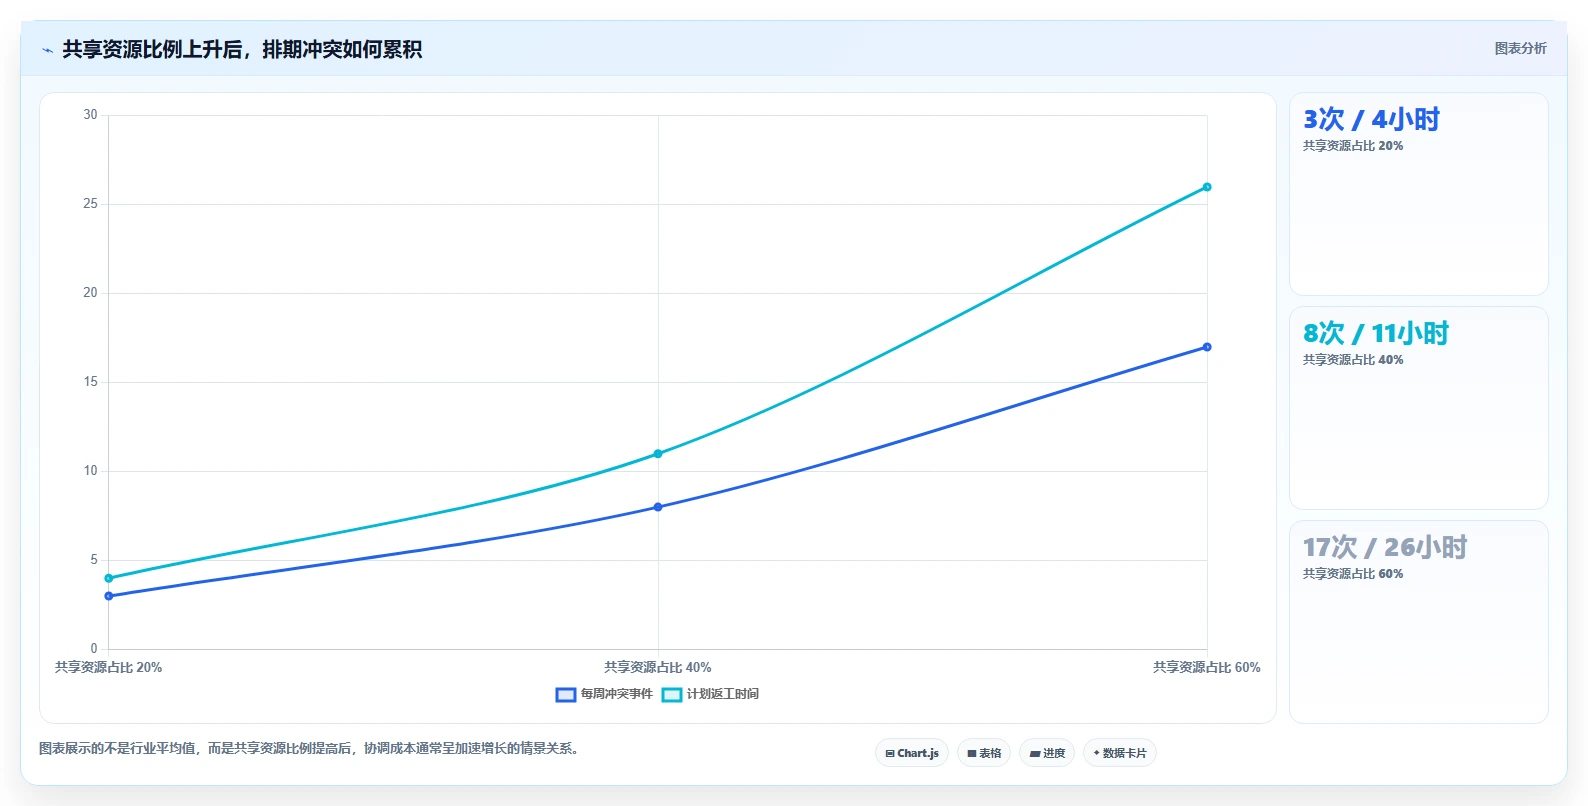The image size is (1588, 806).
Task: Click the 8次 / 11小时 card value
Action: click(x=1375, y=334)
